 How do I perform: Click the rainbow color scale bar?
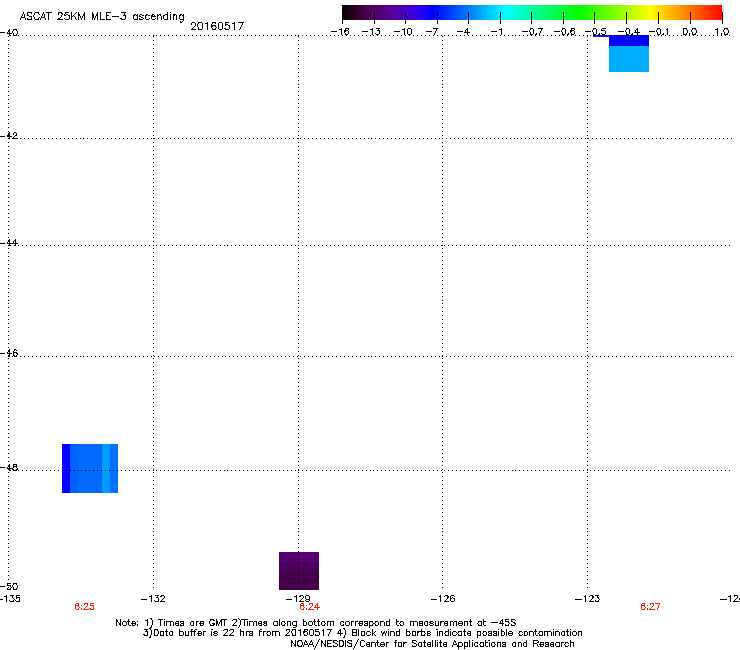coord(532,13)
